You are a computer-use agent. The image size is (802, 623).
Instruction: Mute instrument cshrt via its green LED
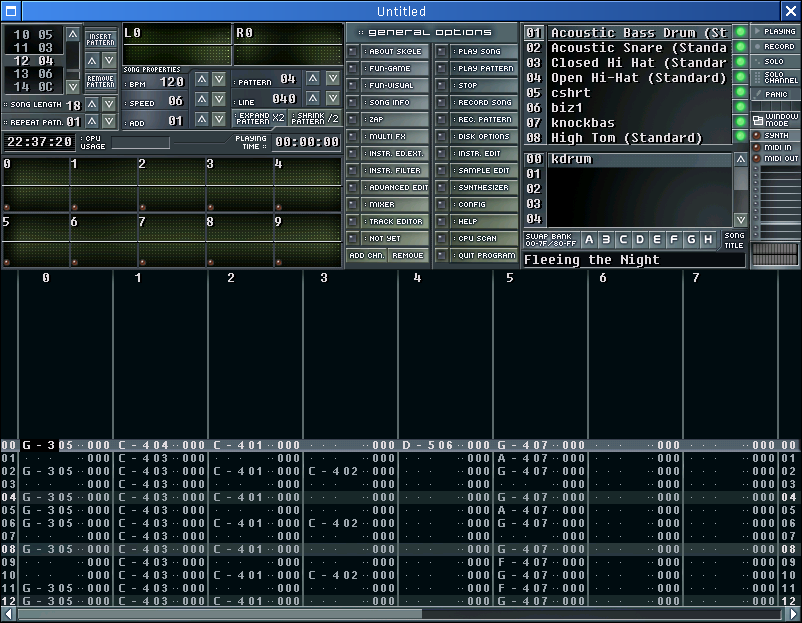click(x=740, y=92)
